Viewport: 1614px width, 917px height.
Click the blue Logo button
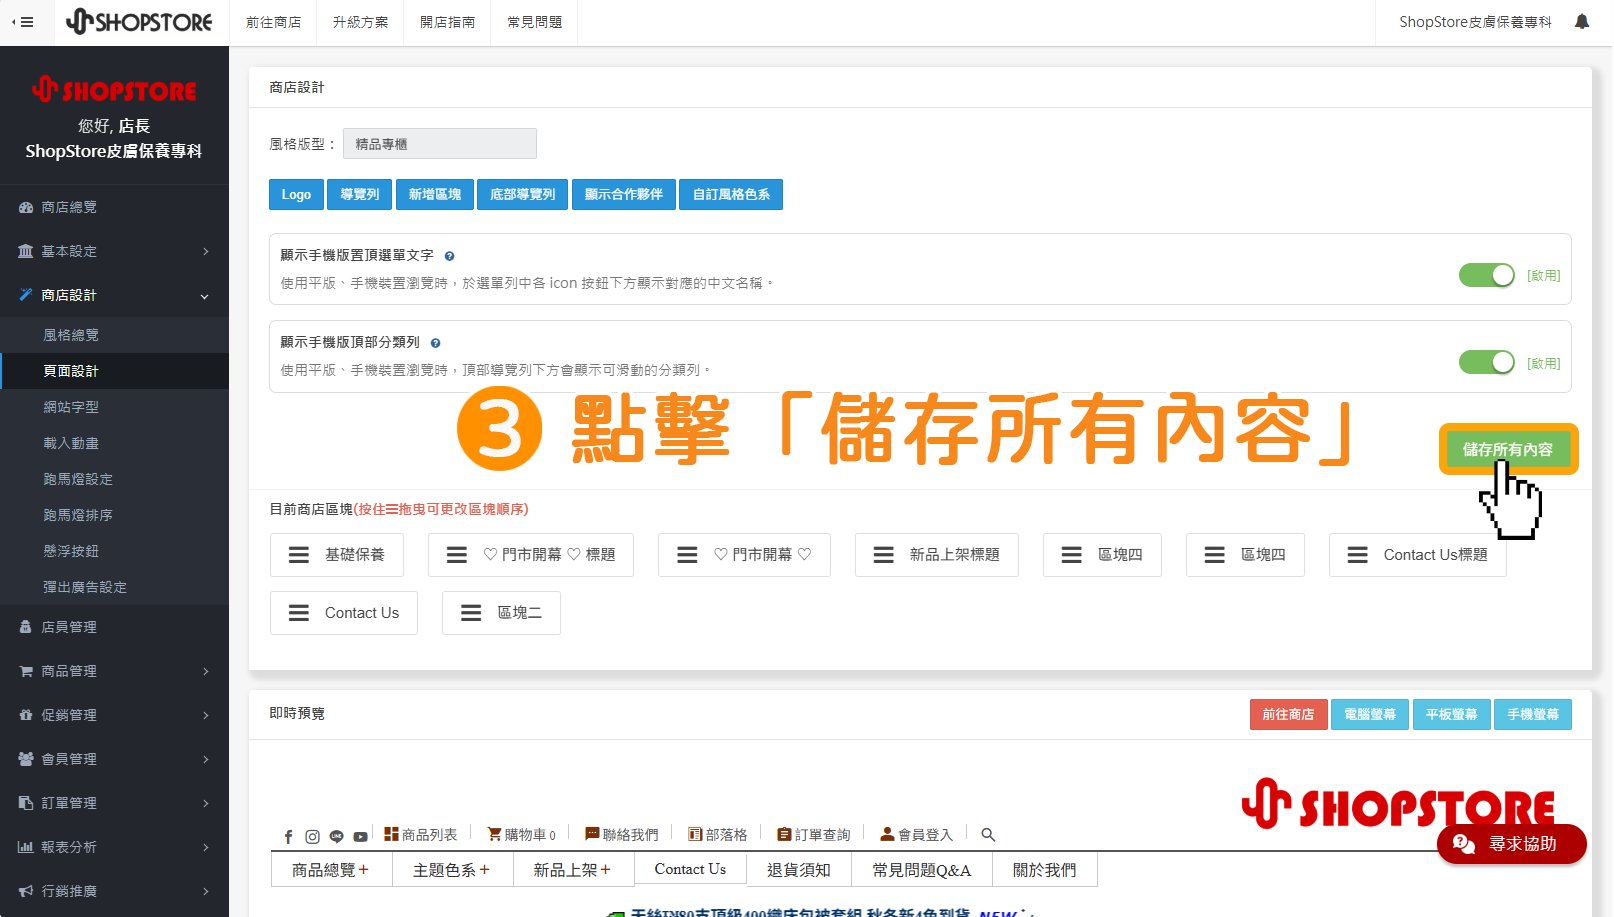coord(296,194)
